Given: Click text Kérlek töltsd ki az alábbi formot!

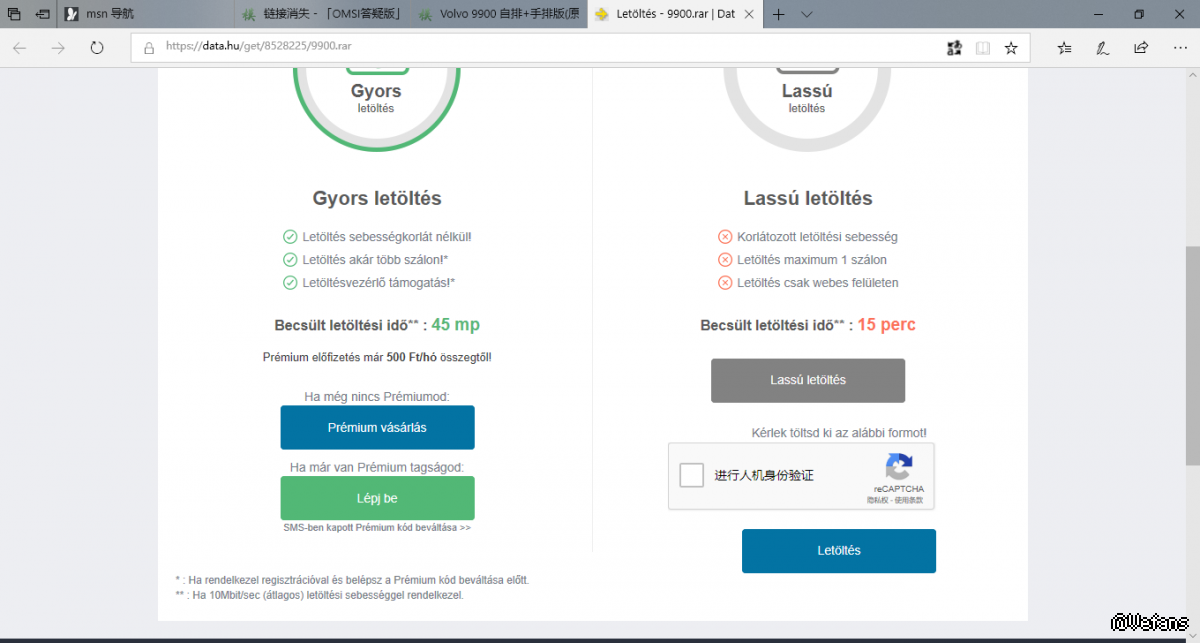Looking at the screenshot, I should 839,433.
